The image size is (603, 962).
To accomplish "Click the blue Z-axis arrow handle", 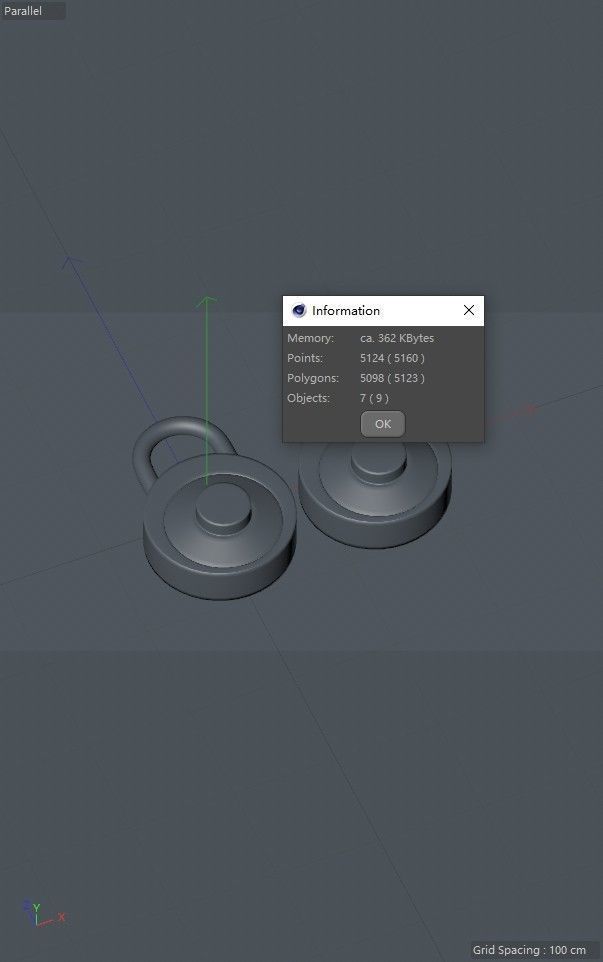I will [x=73, y=263].
